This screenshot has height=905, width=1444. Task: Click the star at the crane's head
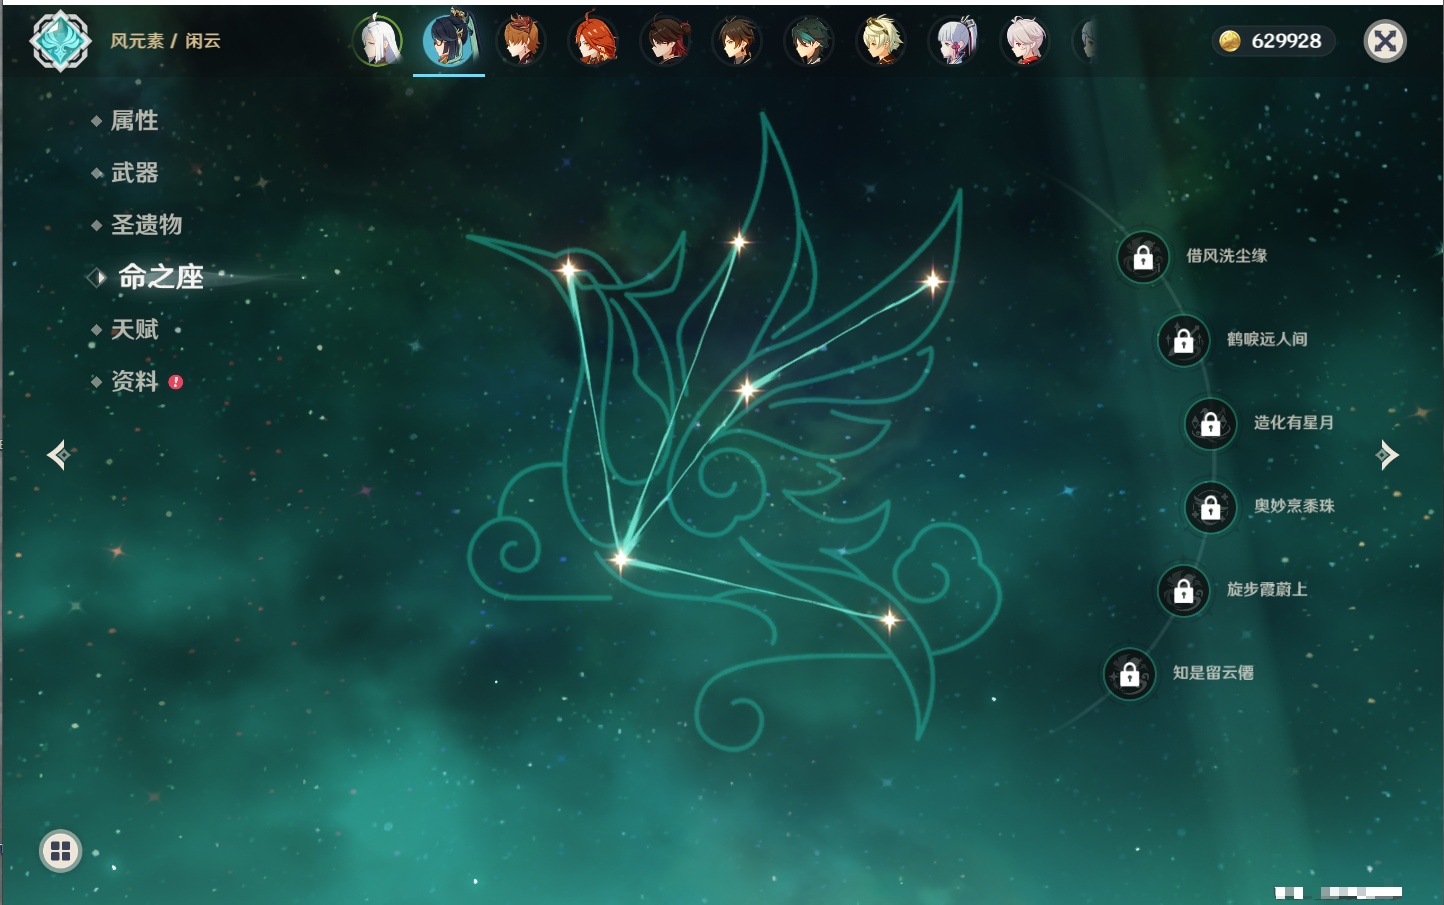coord(569,269)
